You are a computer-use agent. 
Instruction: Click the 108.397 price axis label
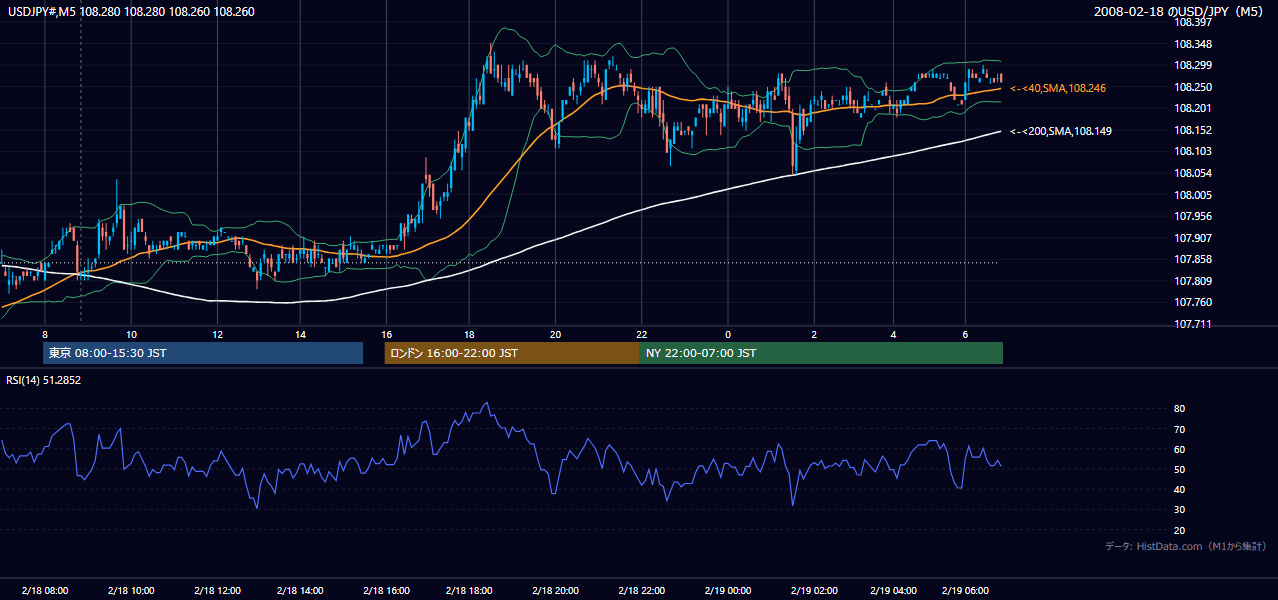(1193, 22)
